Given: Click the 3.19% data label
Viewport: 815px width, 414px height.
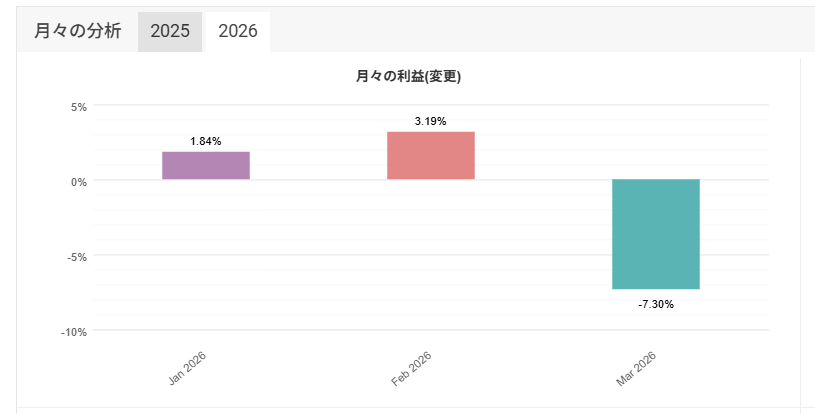Looking at the screenshot, I should click(x=431, y=121).
